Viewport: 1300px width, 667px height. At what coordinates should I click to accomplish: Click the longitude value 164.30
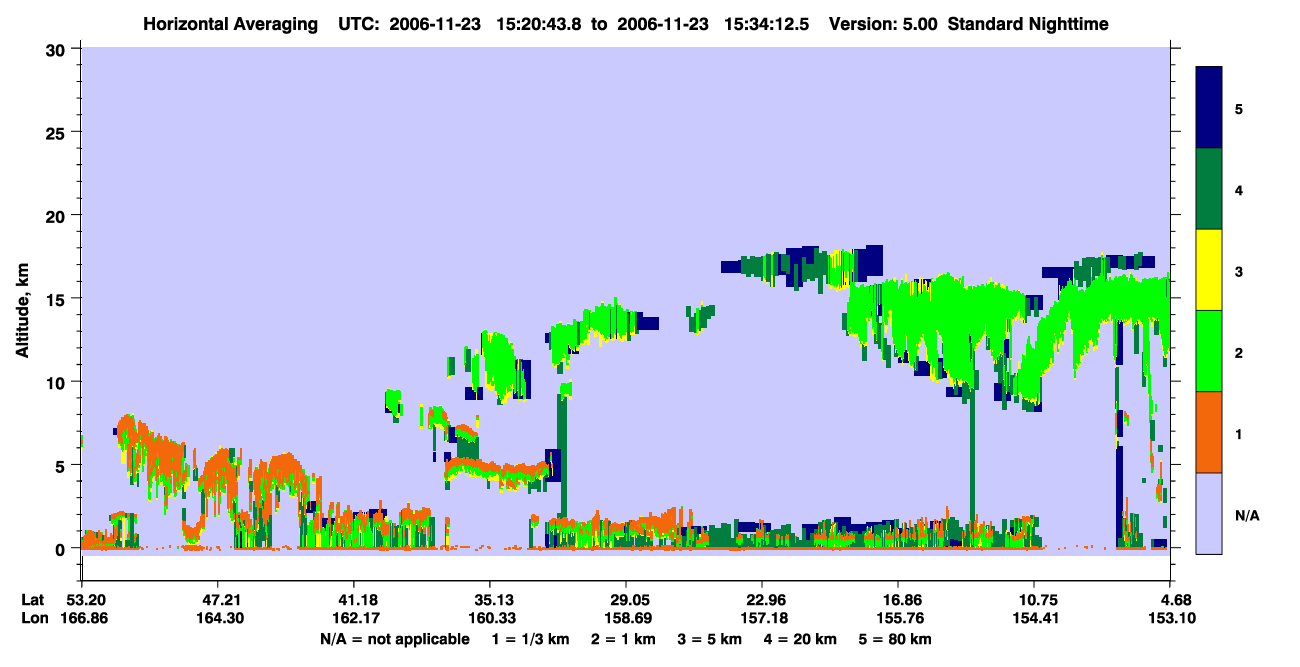coord(217,619)
